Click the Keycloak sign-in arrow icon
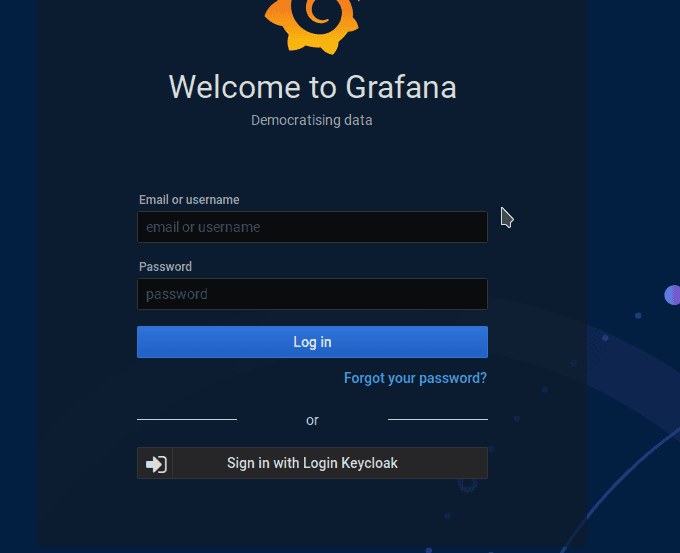 [156, 464]
